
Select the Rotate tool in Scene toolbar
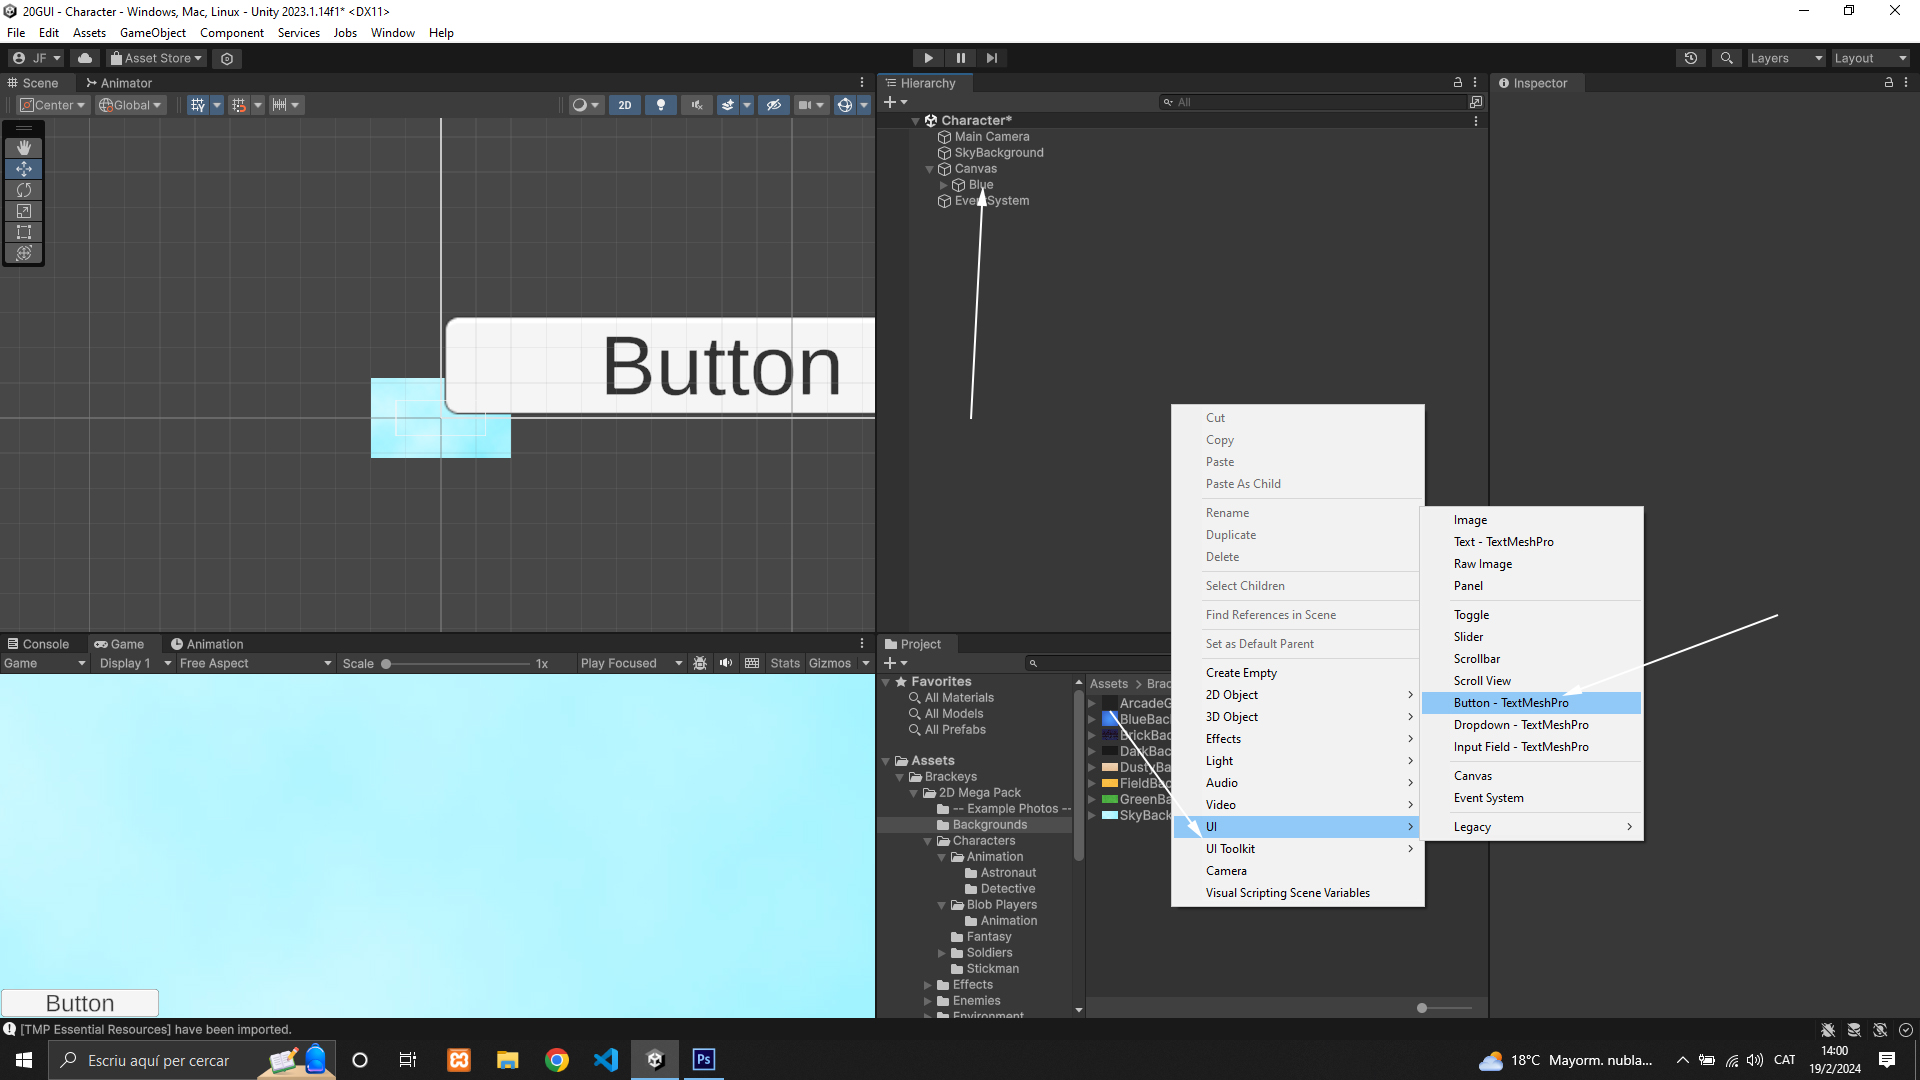tap(24, 190)
